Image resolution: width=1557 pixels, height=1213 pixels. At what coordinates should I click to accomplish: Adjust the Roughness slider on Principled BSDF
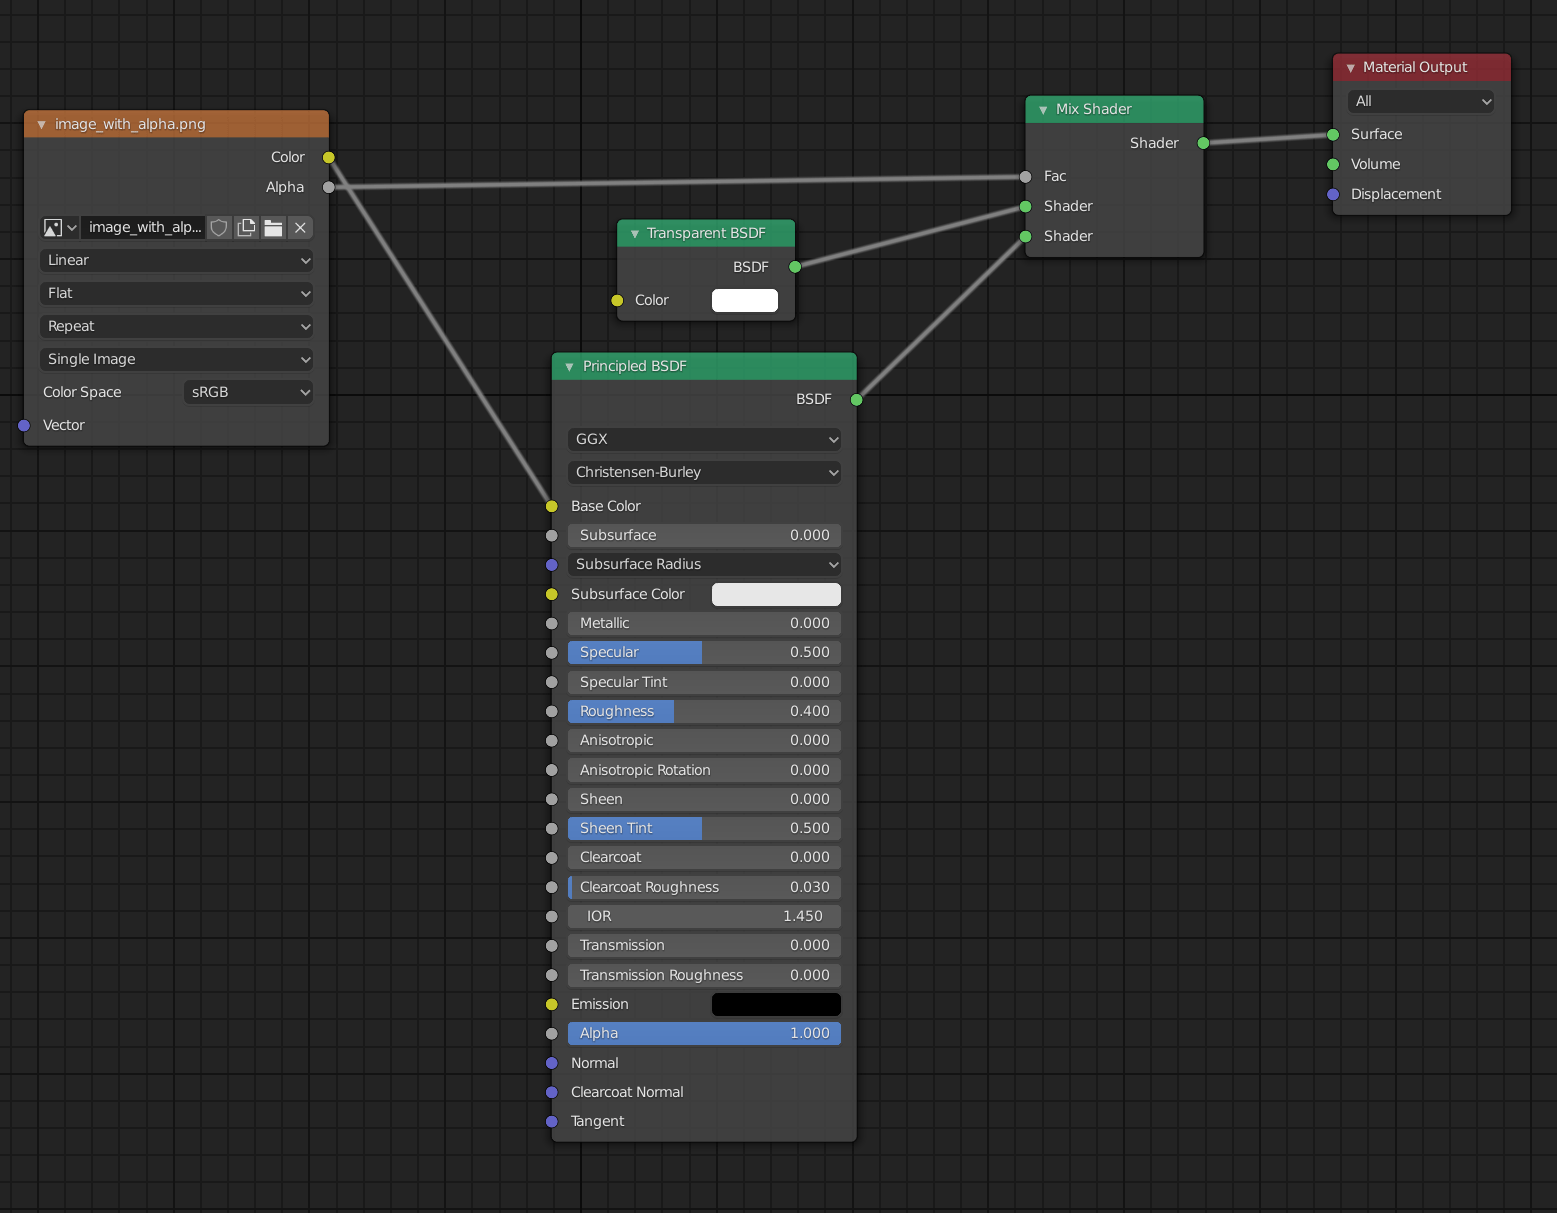(703, 711)
